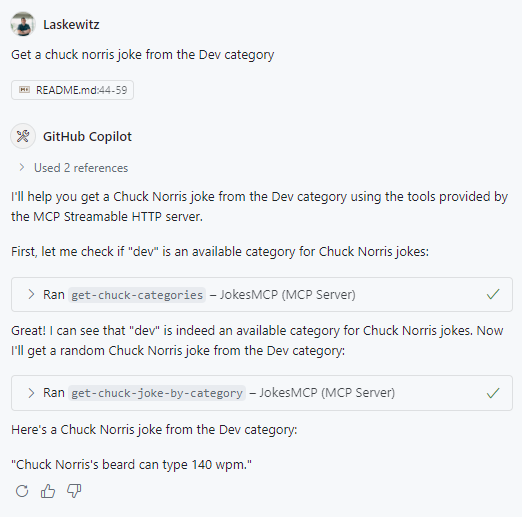Click the thumbs down feedback icon
Image resolution: width=522 pixels, height=517 pixels.
click(74, 491)
